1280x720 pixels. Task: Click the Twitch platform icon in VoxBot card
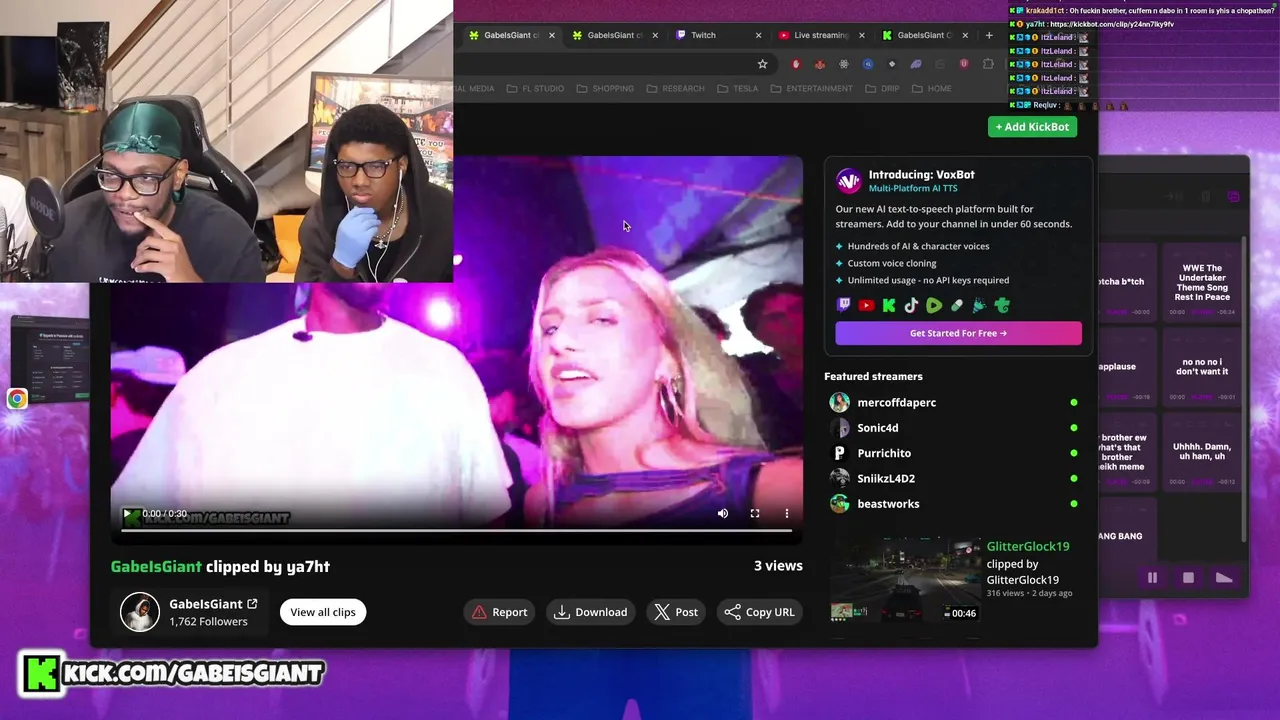(x=844, y=305)
